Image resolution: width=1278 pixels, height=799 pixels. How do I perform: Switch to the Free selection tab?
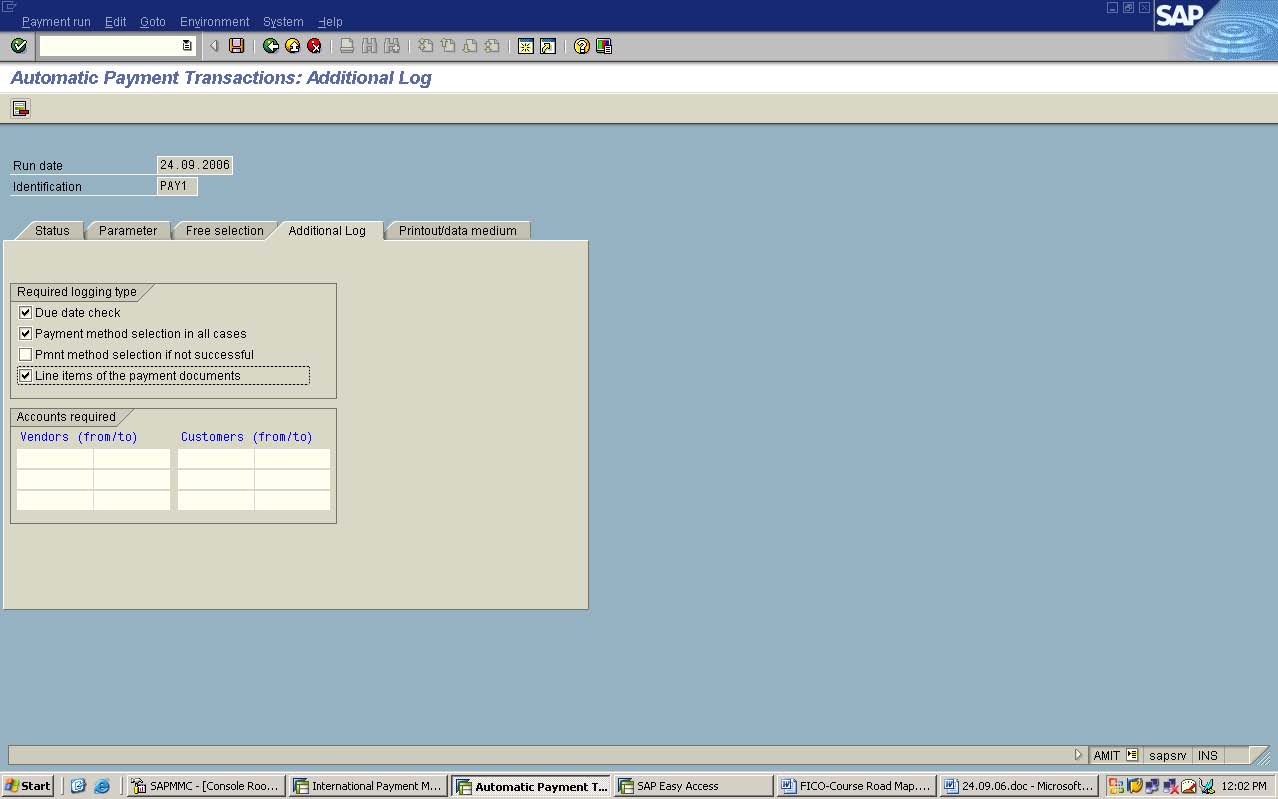pos(224,231)
